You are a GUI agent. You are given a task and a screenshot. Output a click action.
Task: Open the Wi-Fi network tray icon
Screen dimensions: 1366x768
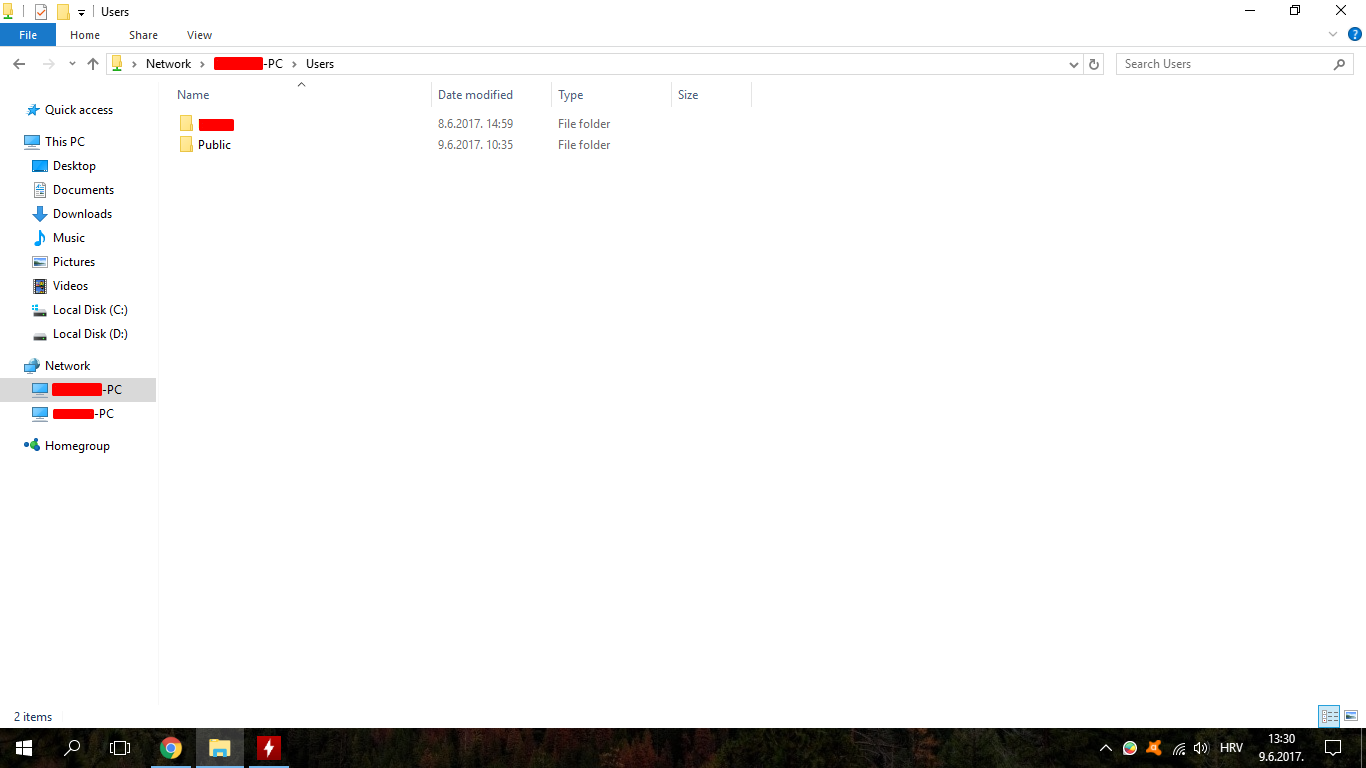(1179, 748)
